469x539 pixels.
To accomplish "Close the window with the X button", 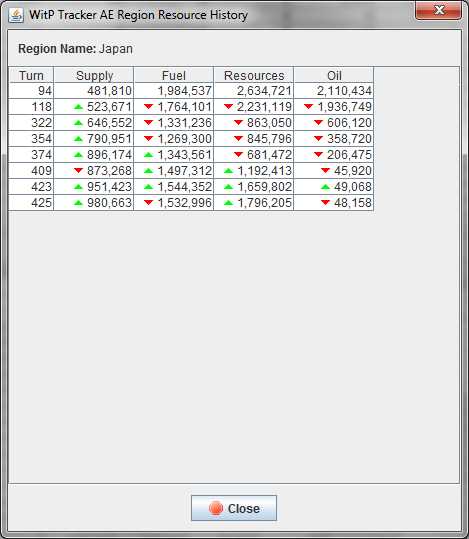I will point(438,10).
